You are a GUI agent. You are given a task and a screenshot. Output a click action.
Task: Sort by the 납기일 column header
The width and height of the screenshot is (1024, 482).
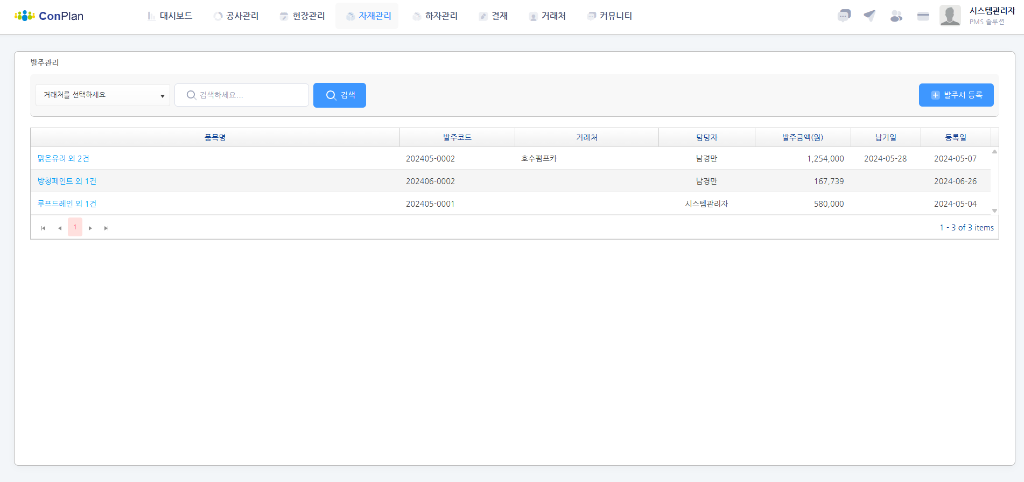886,137
